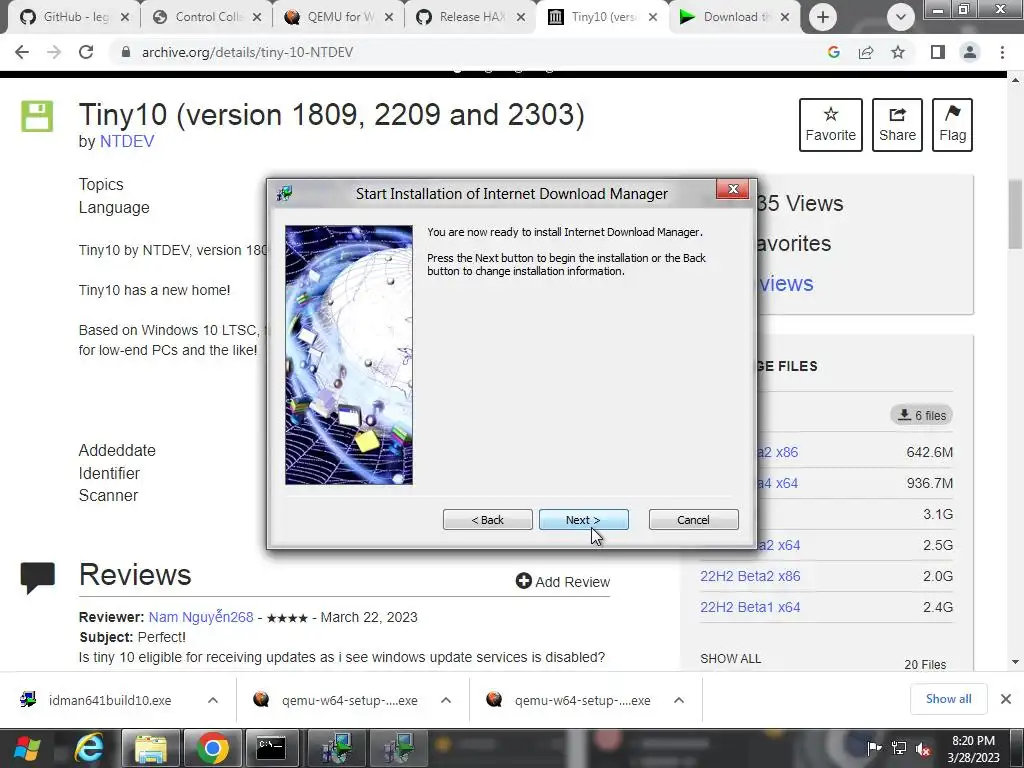Bookmark this page with the star icon

click(898, 52)
